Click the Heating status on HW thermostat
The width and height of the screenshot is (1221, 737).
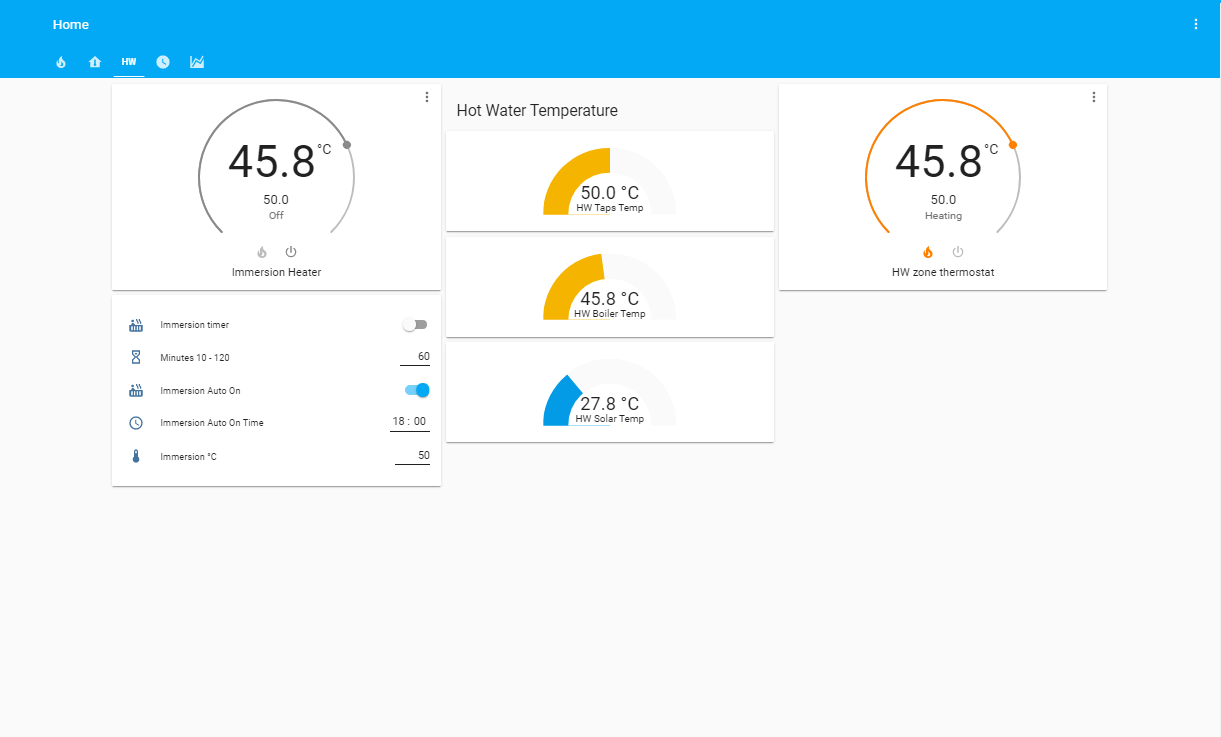click(x=943, y=215)
